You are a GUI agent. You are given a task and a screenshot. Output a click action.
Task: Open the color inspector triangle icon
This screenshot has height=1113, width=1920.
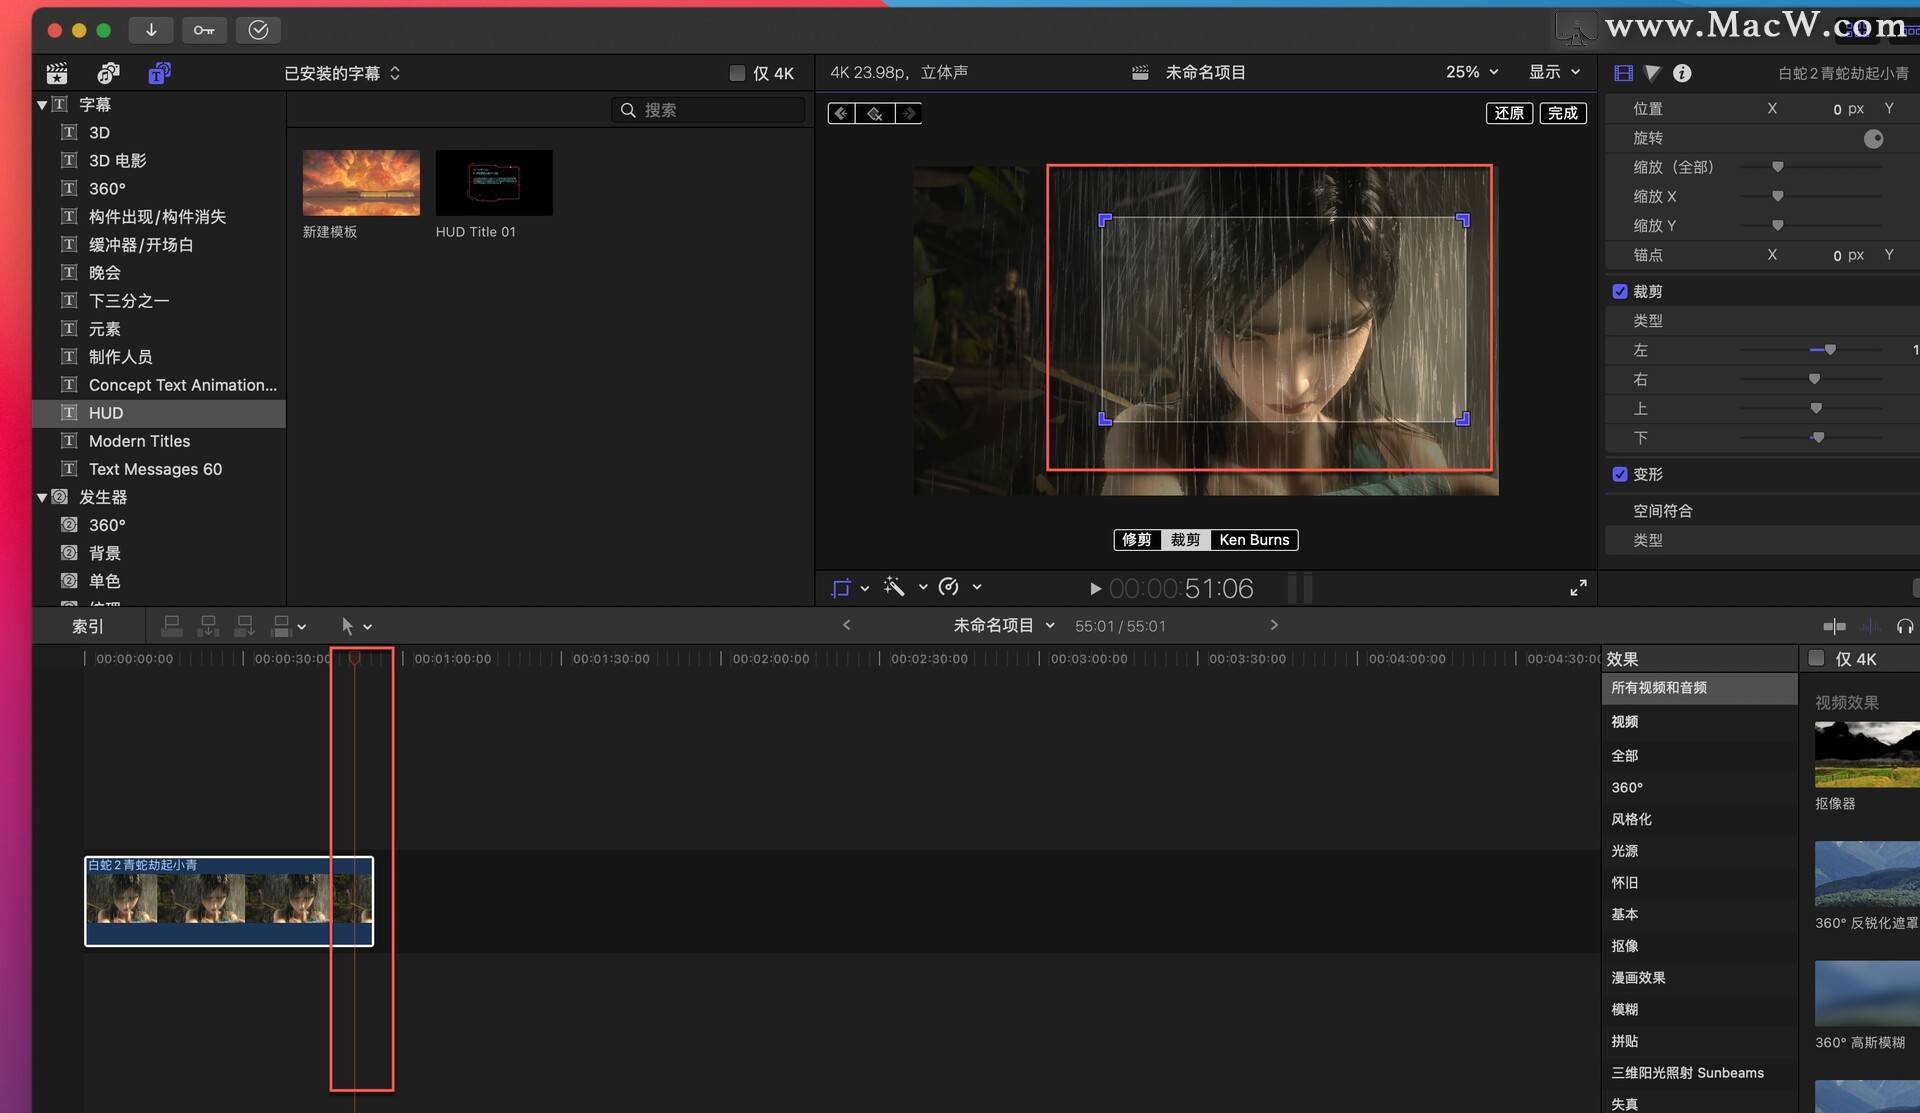1652,73
